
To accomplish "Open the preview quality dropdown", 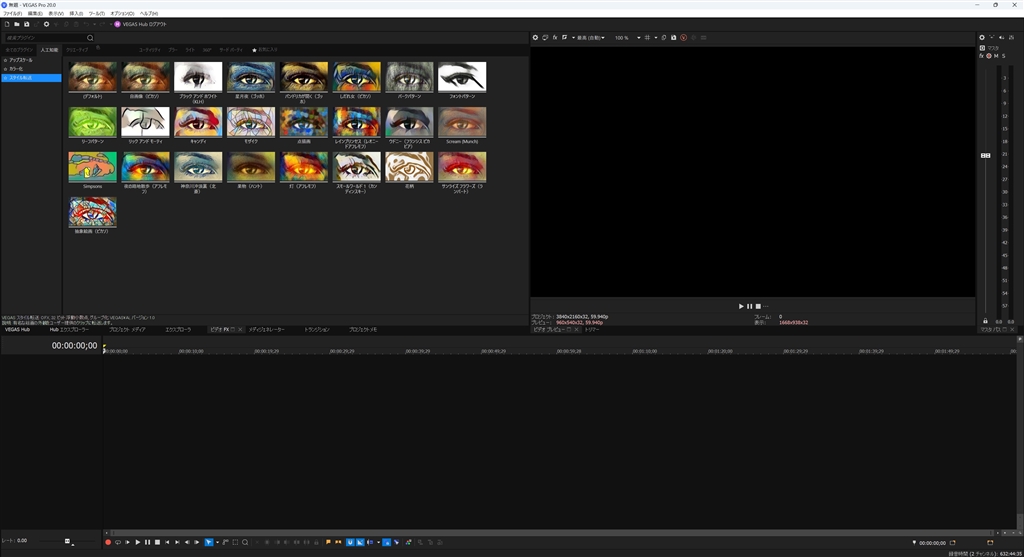I will tap(589, 38).
